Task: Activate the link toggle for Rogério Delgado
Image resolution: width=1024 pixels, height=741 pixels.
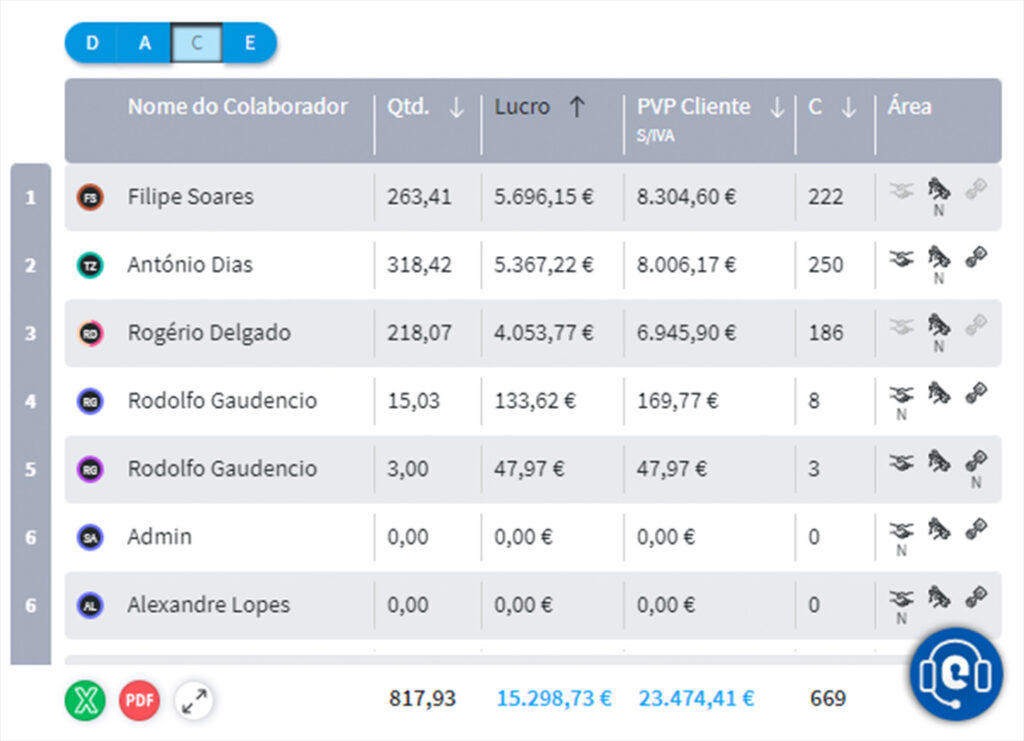Action: coord(977,326)
